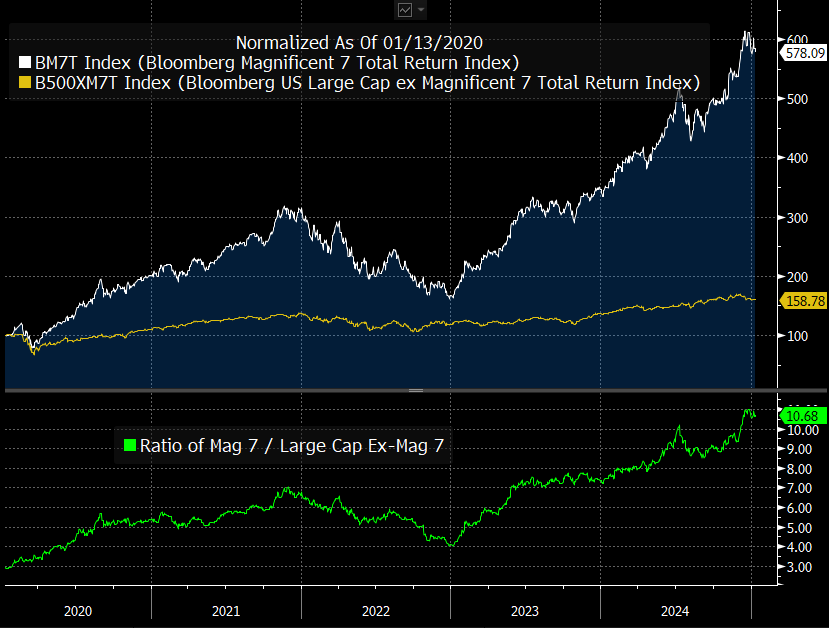829x628 pixels.
Task: Click the 400 tick on price axis
Action: click(797, 158)
